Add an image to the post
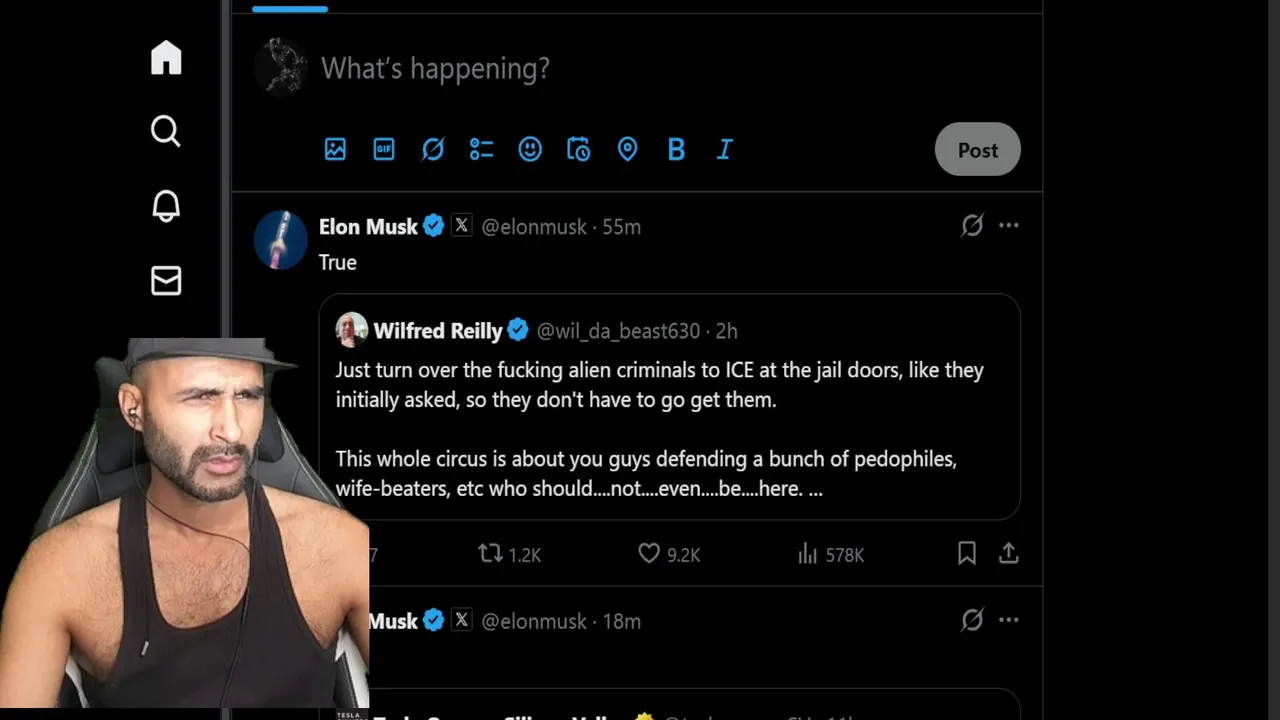The width and height of the screenshot is (1280, 720). pos(335,149)
